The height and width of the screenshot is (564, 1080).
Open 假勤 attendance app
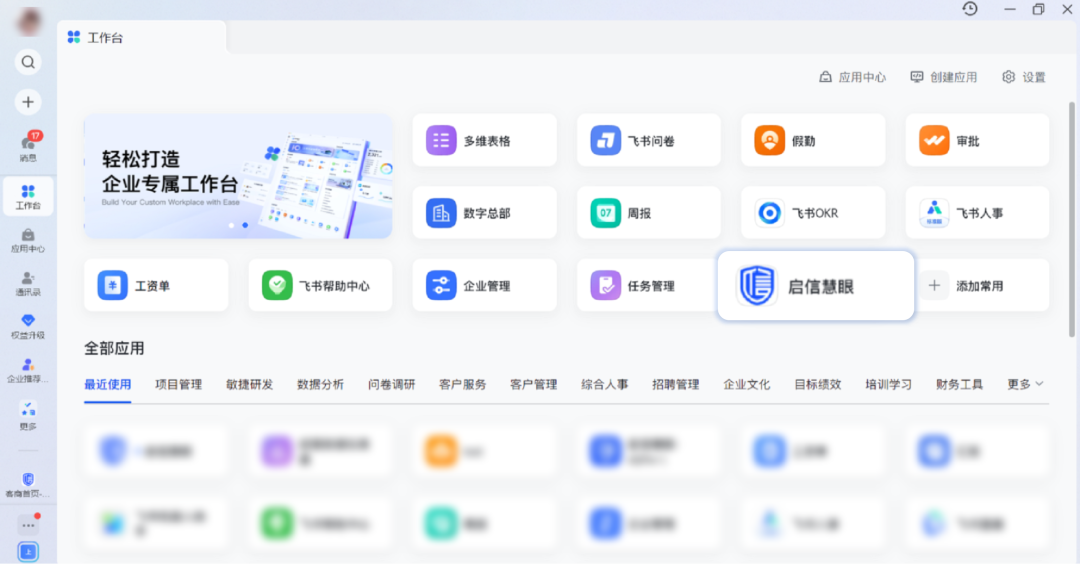point(813,140)
